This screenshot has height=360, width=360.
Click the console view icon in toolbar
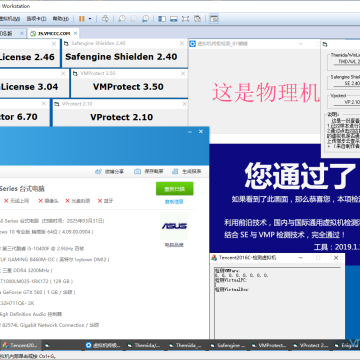(214, 19)
